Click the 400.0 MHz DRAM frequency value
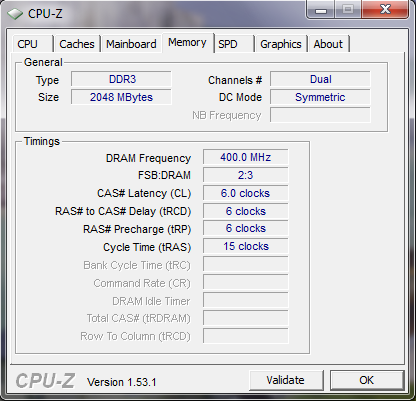Viewport: 417px width, 401px height. click(246, 157)
